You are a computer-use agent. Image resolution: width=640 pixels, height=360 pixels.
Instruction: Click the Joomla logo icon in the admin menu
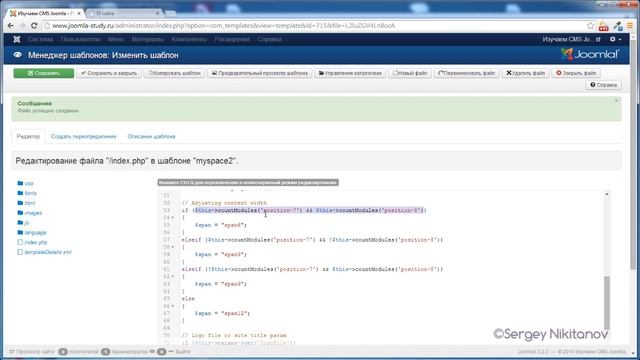coord(17,39)
